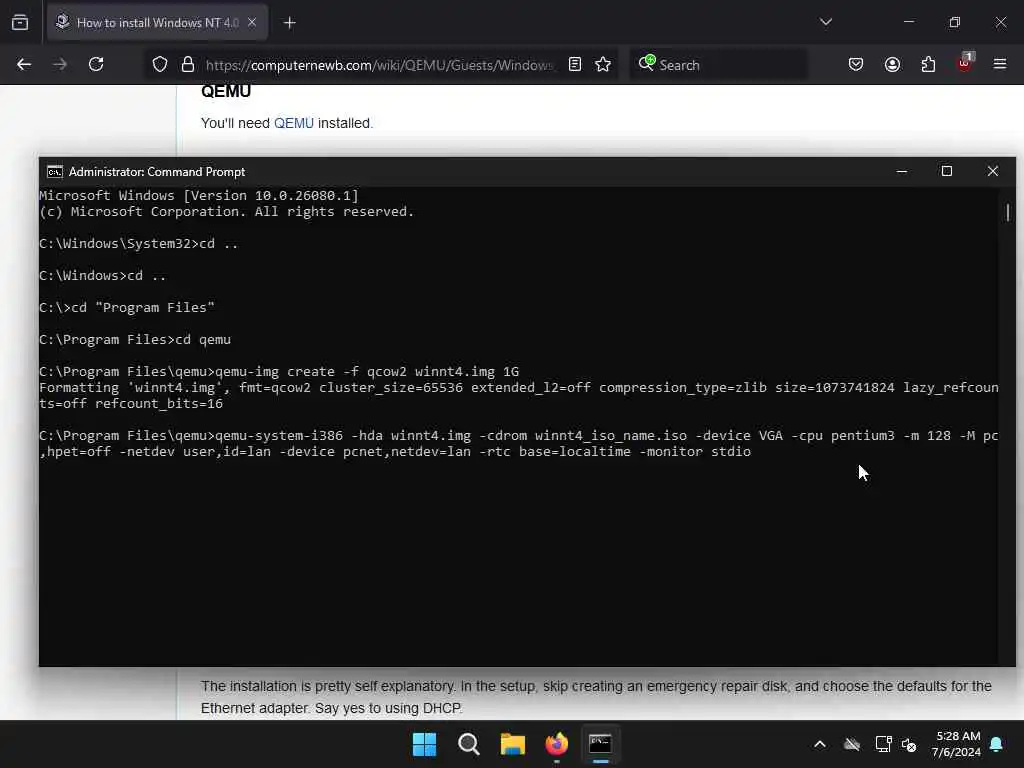Click the Command Prompt vertical scrollbar thumb

pyautogui.click(x=1008, y=212)
